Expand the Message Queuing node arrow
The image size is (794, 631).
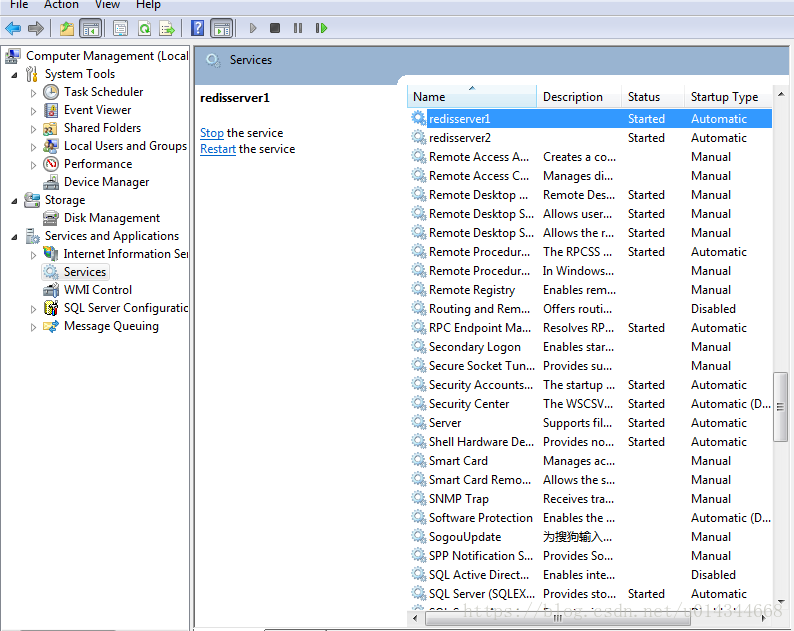[33, 327]
